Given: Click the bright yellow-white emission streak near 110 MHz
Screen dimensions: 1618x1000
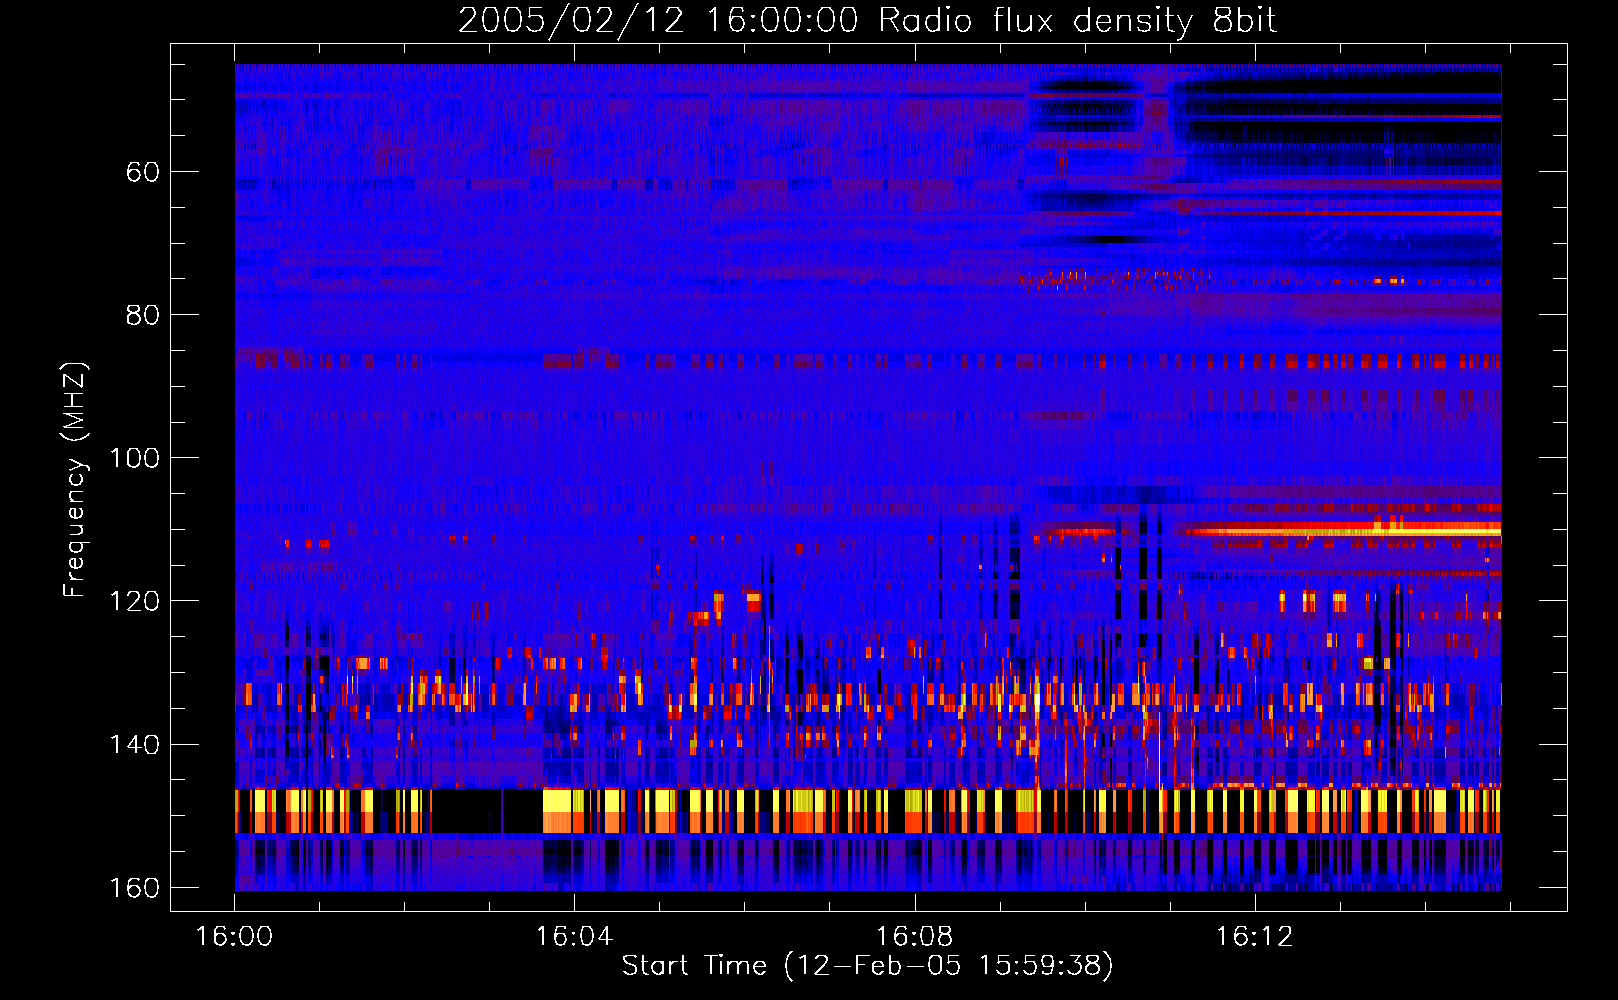Looking at the screenshot, I should [1340, 530].
